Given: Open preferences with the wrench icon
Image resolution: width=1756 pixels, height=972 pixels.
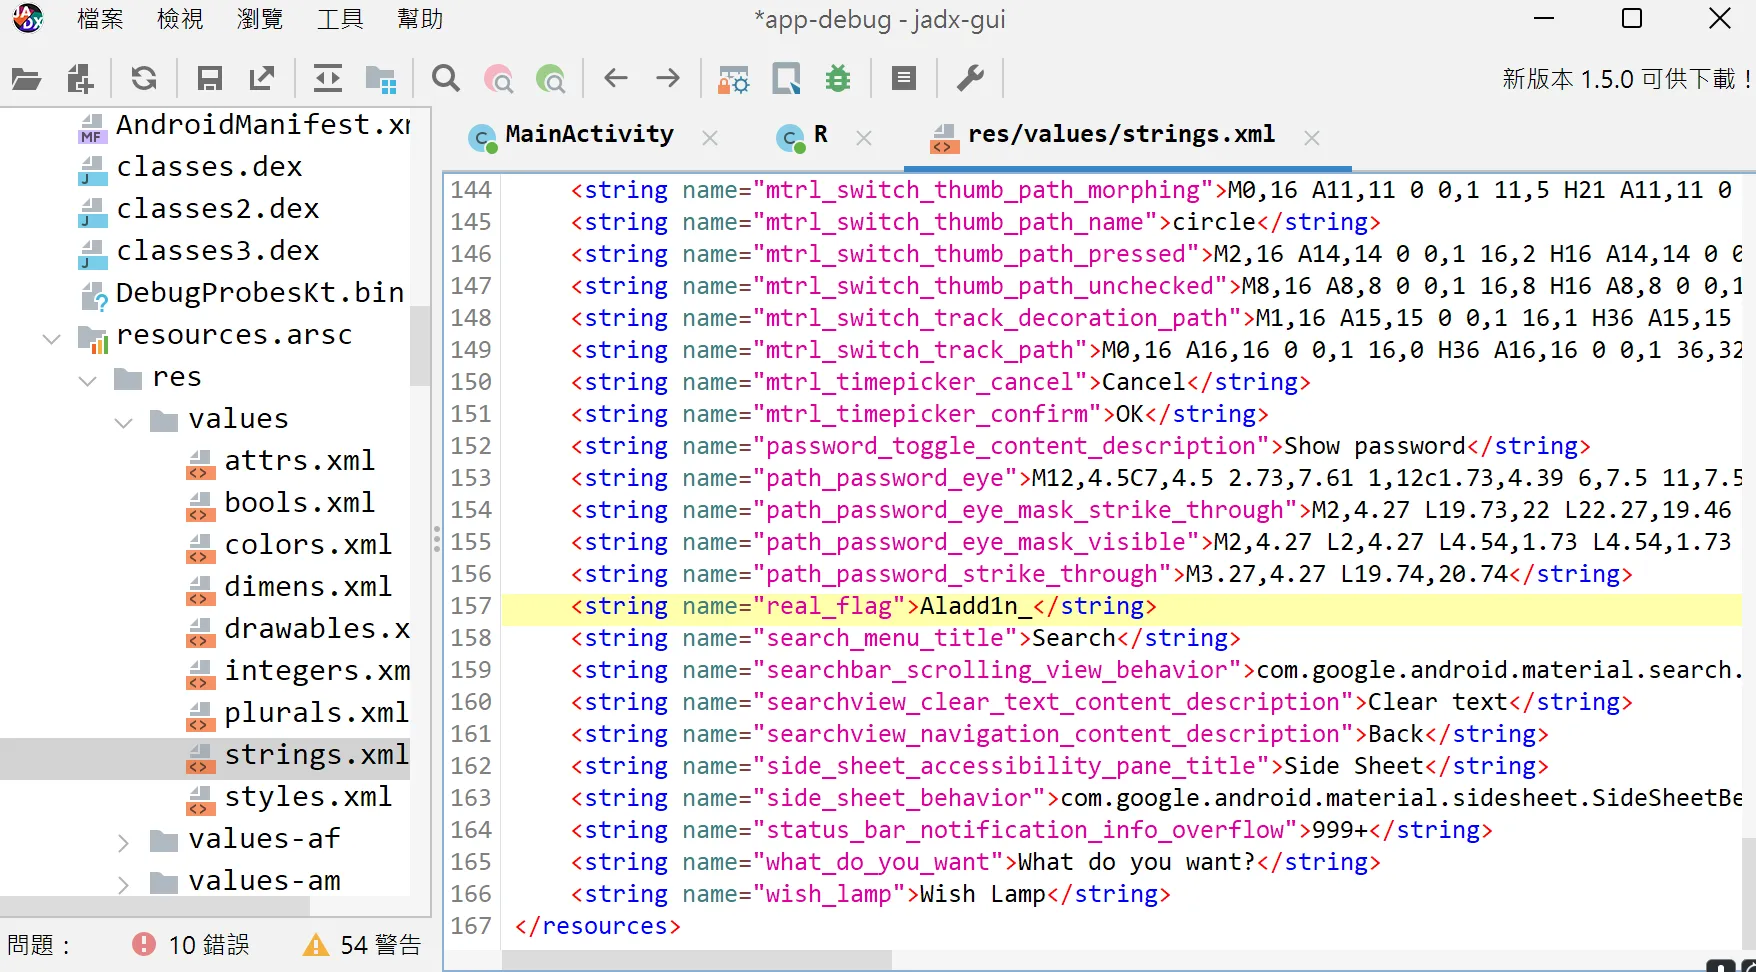Looking at the screenshot, I should click(970, 78).
